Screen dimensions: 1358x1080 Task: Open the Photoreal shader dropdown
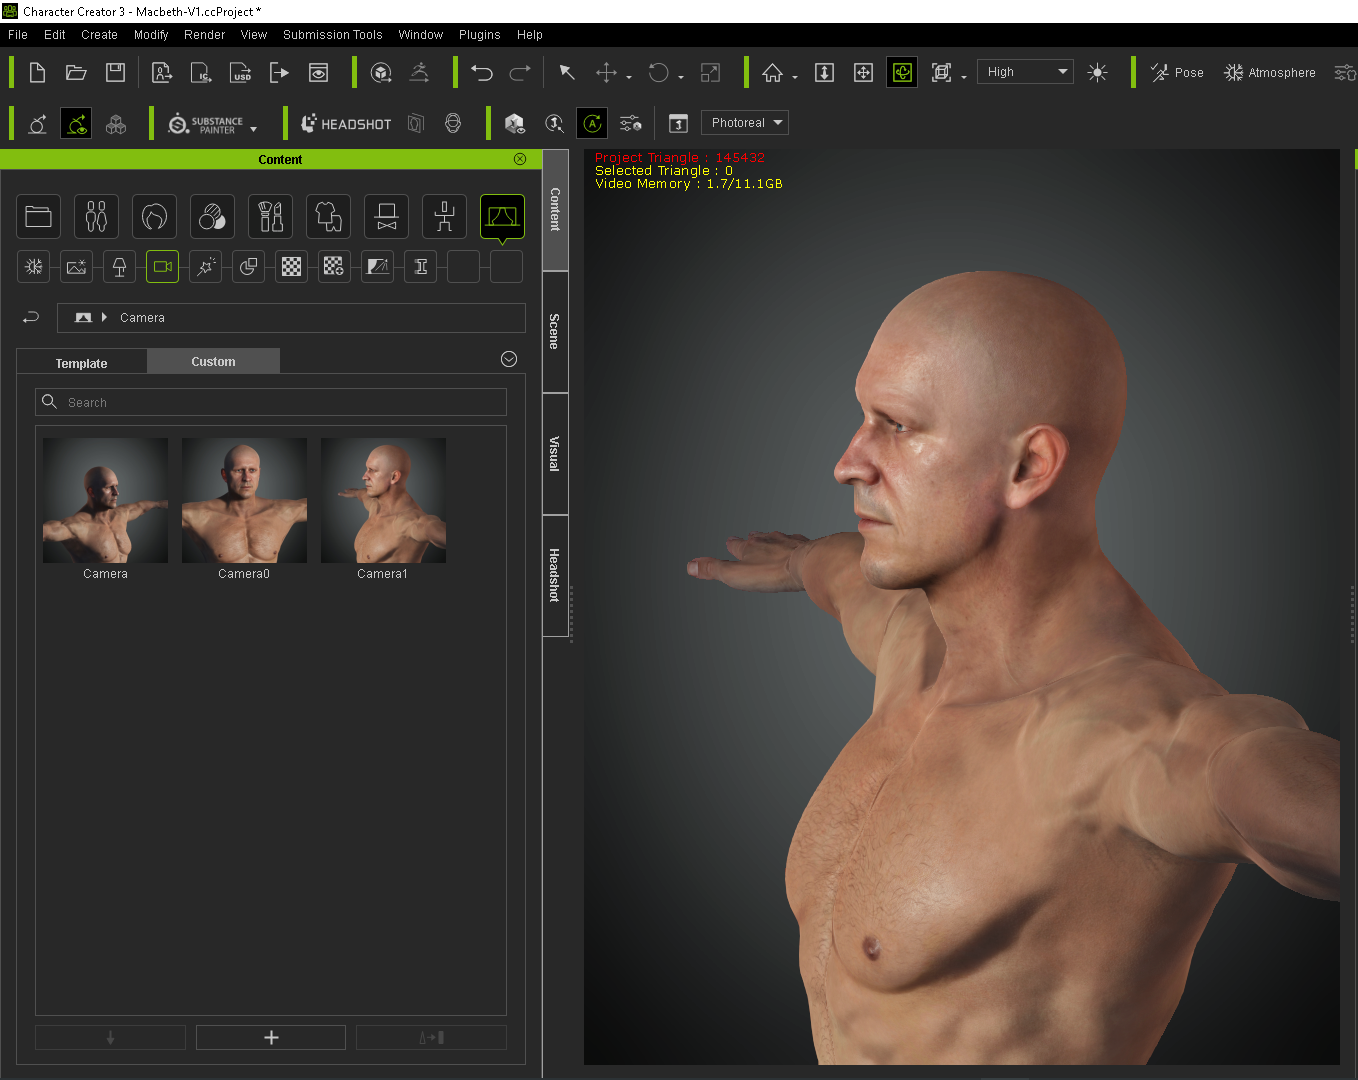pyautogui.click(x=745, y=122)
